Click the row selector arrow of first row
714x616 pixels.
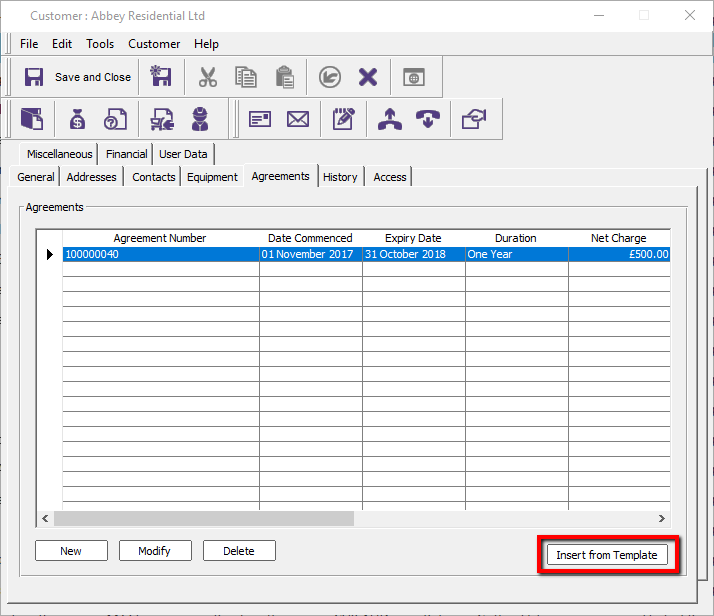pyautogui.click(x=50, y=254)
